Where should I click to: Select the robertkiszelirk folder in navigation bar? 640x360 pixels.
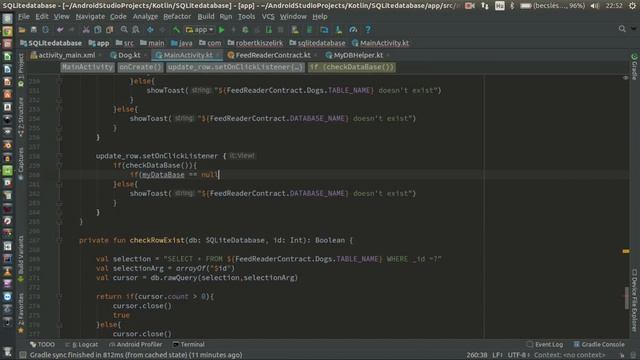coord(256,43)
